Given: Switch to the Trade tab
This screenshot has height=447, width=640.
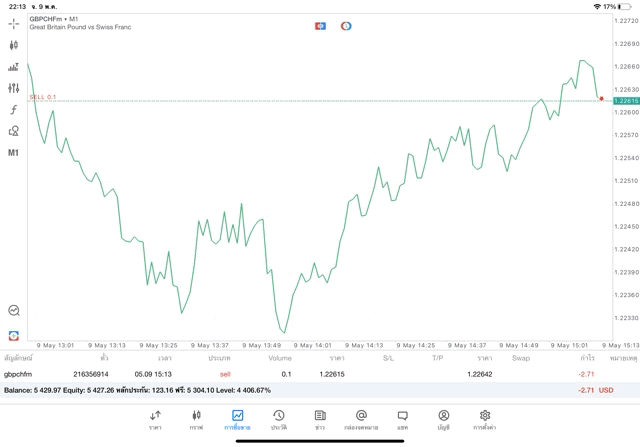Looking at the screenshot, I should click(x=237, y=420).
